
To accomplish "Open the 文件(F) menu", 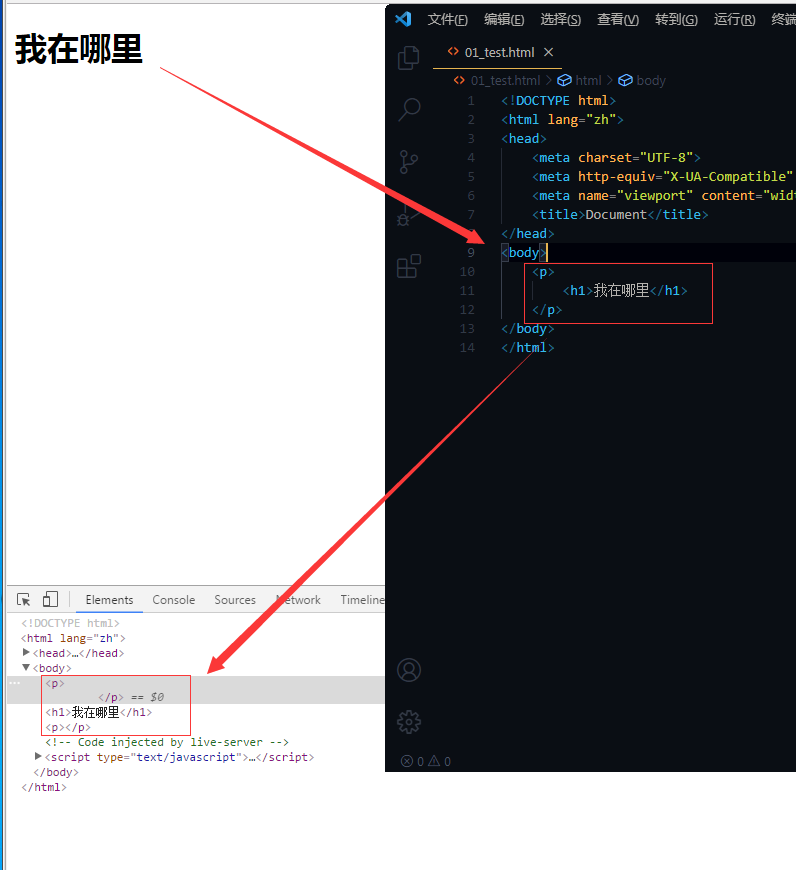I will click(448, 20).
